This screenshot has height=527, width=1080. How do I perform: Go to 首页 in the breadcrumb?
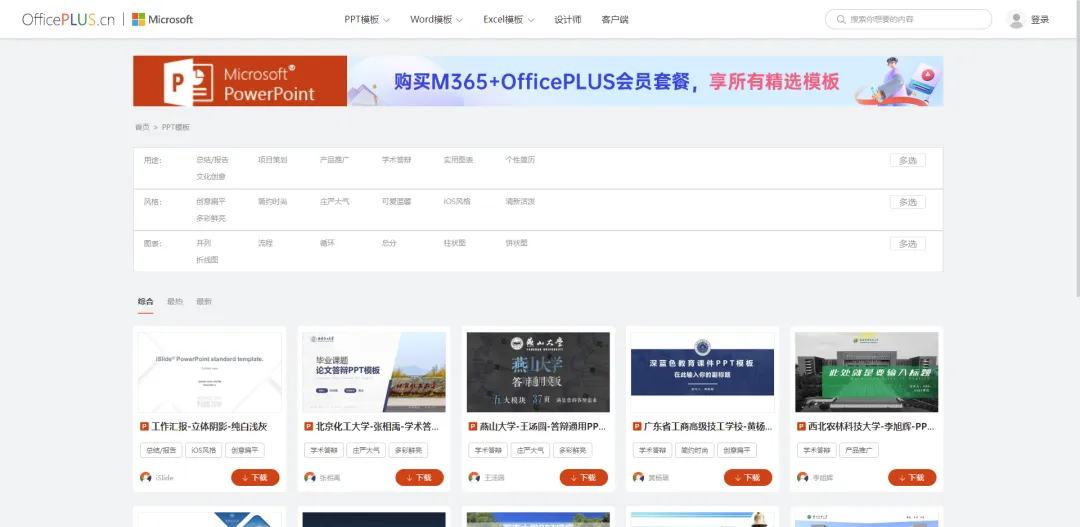pyautogui.click(x=142, y=127)
